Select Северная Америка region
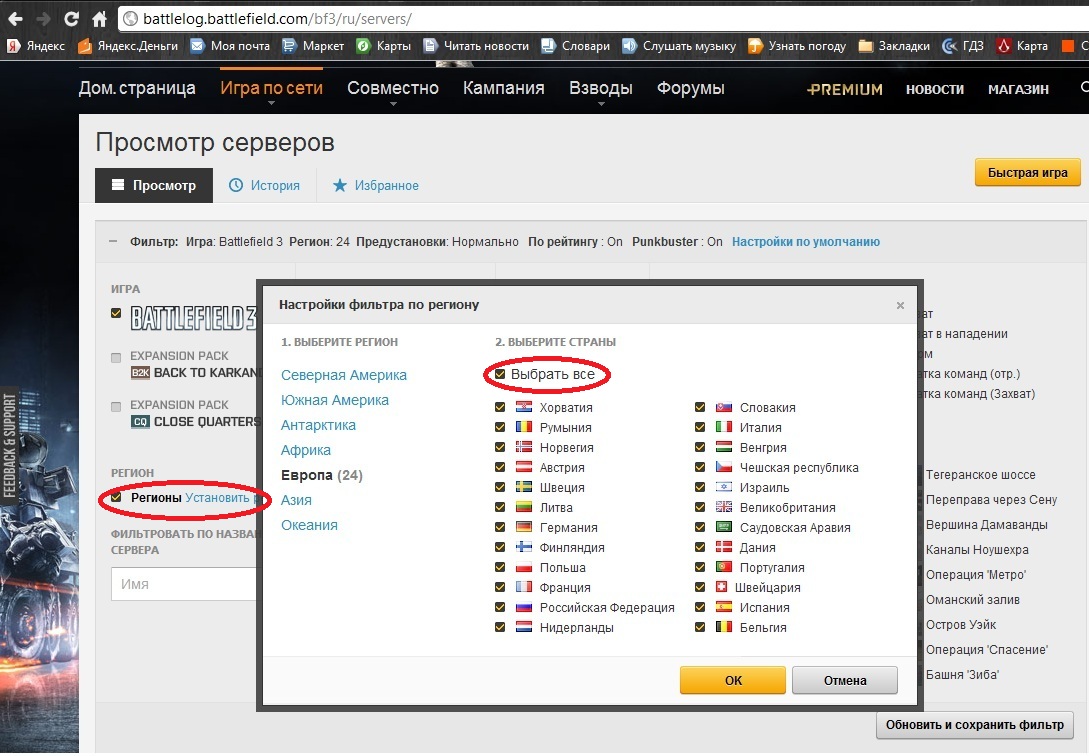This screenshot has height=756, width=1089. click(x=344, y=375)
